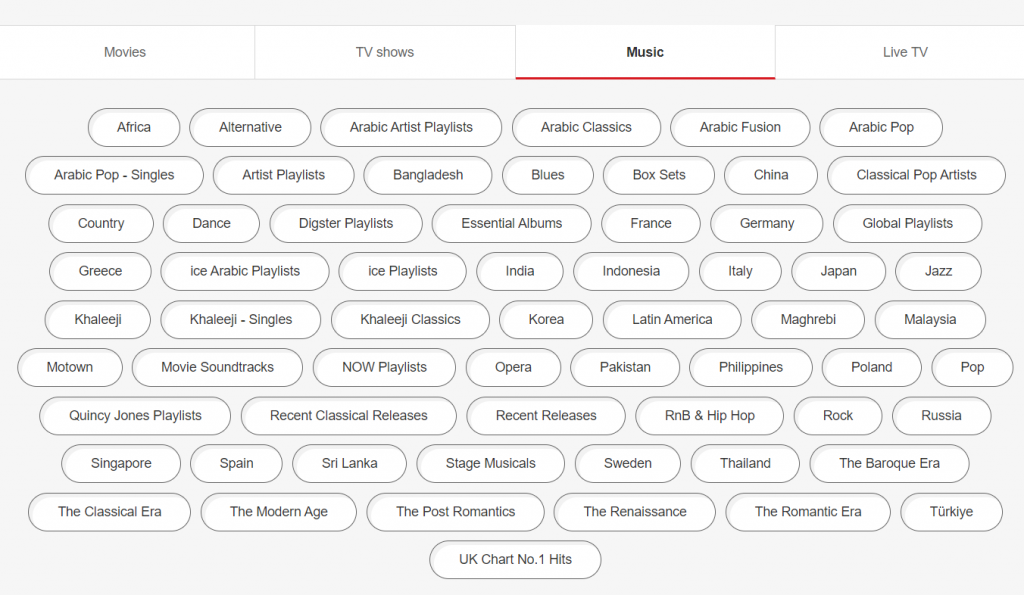
Task: Switch to the Movies tab
Action: click(x=125, y=52)
